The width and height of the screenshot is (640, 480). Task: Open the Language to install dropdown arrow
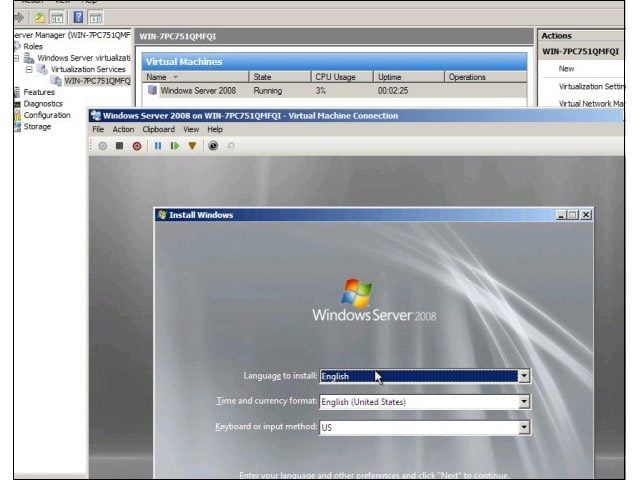(x=524, y=376)
